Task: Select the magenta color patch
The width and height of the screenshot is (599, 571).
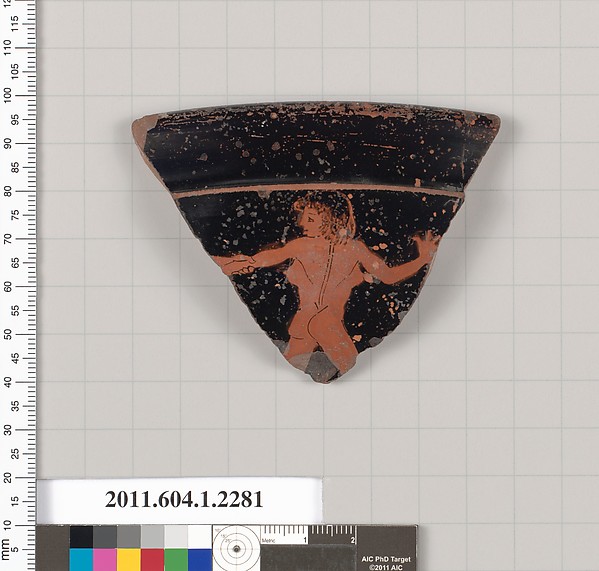Action: coord(105,560)
